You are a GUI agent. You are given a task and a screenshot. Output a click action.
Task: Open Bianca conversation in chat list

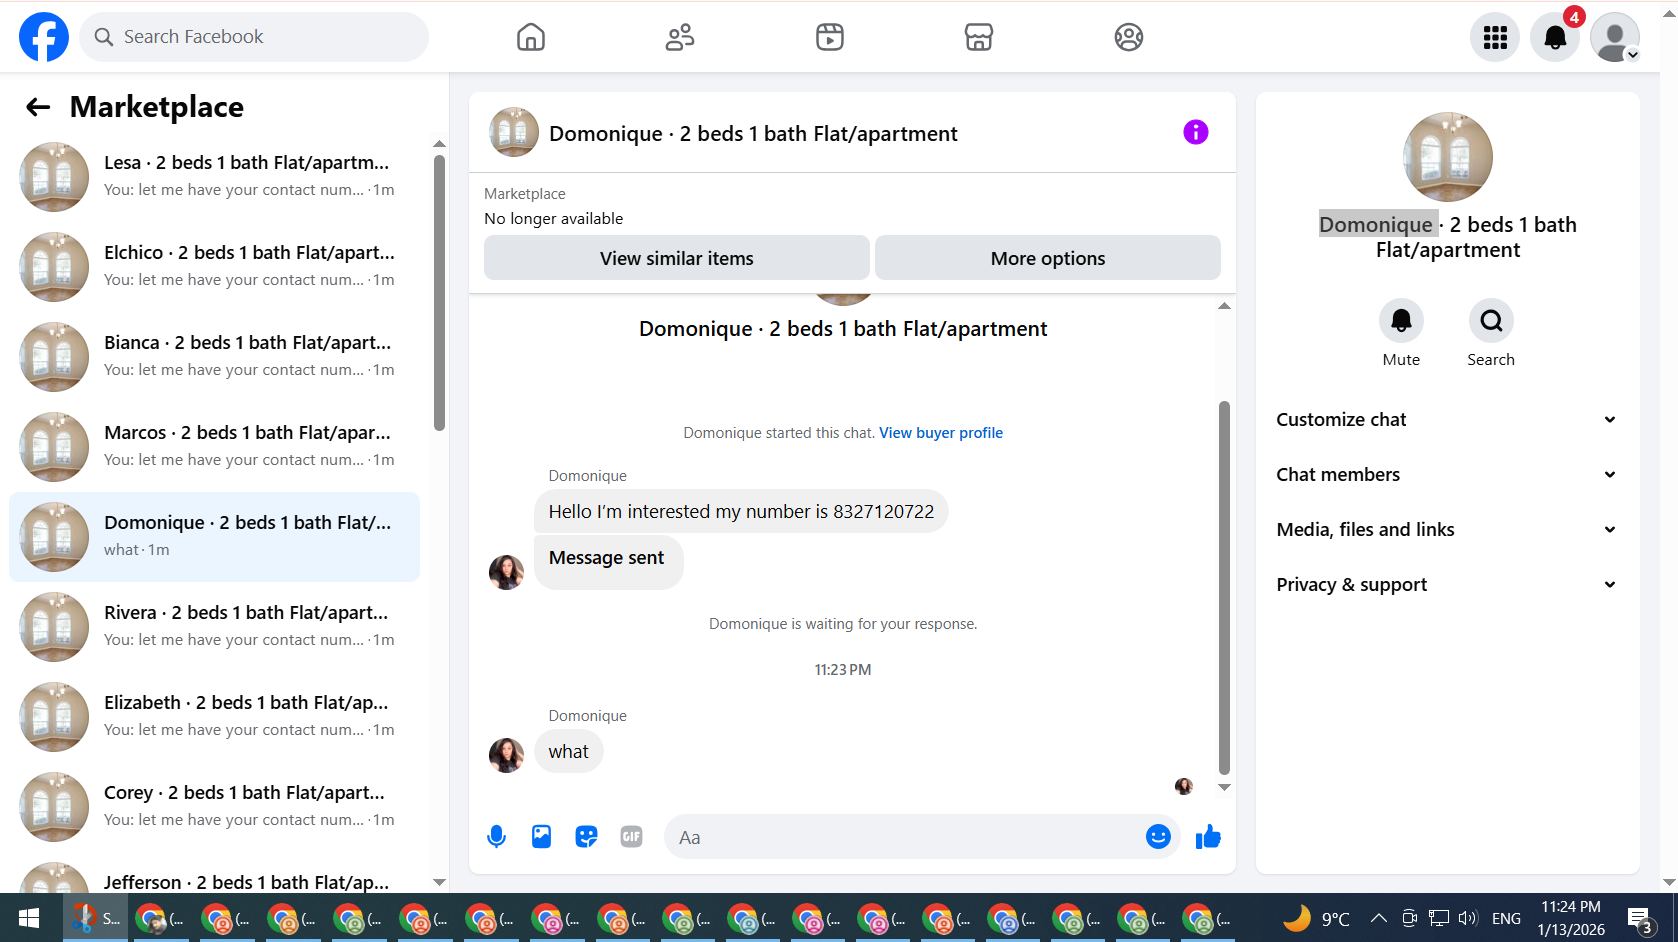(215, 357)
